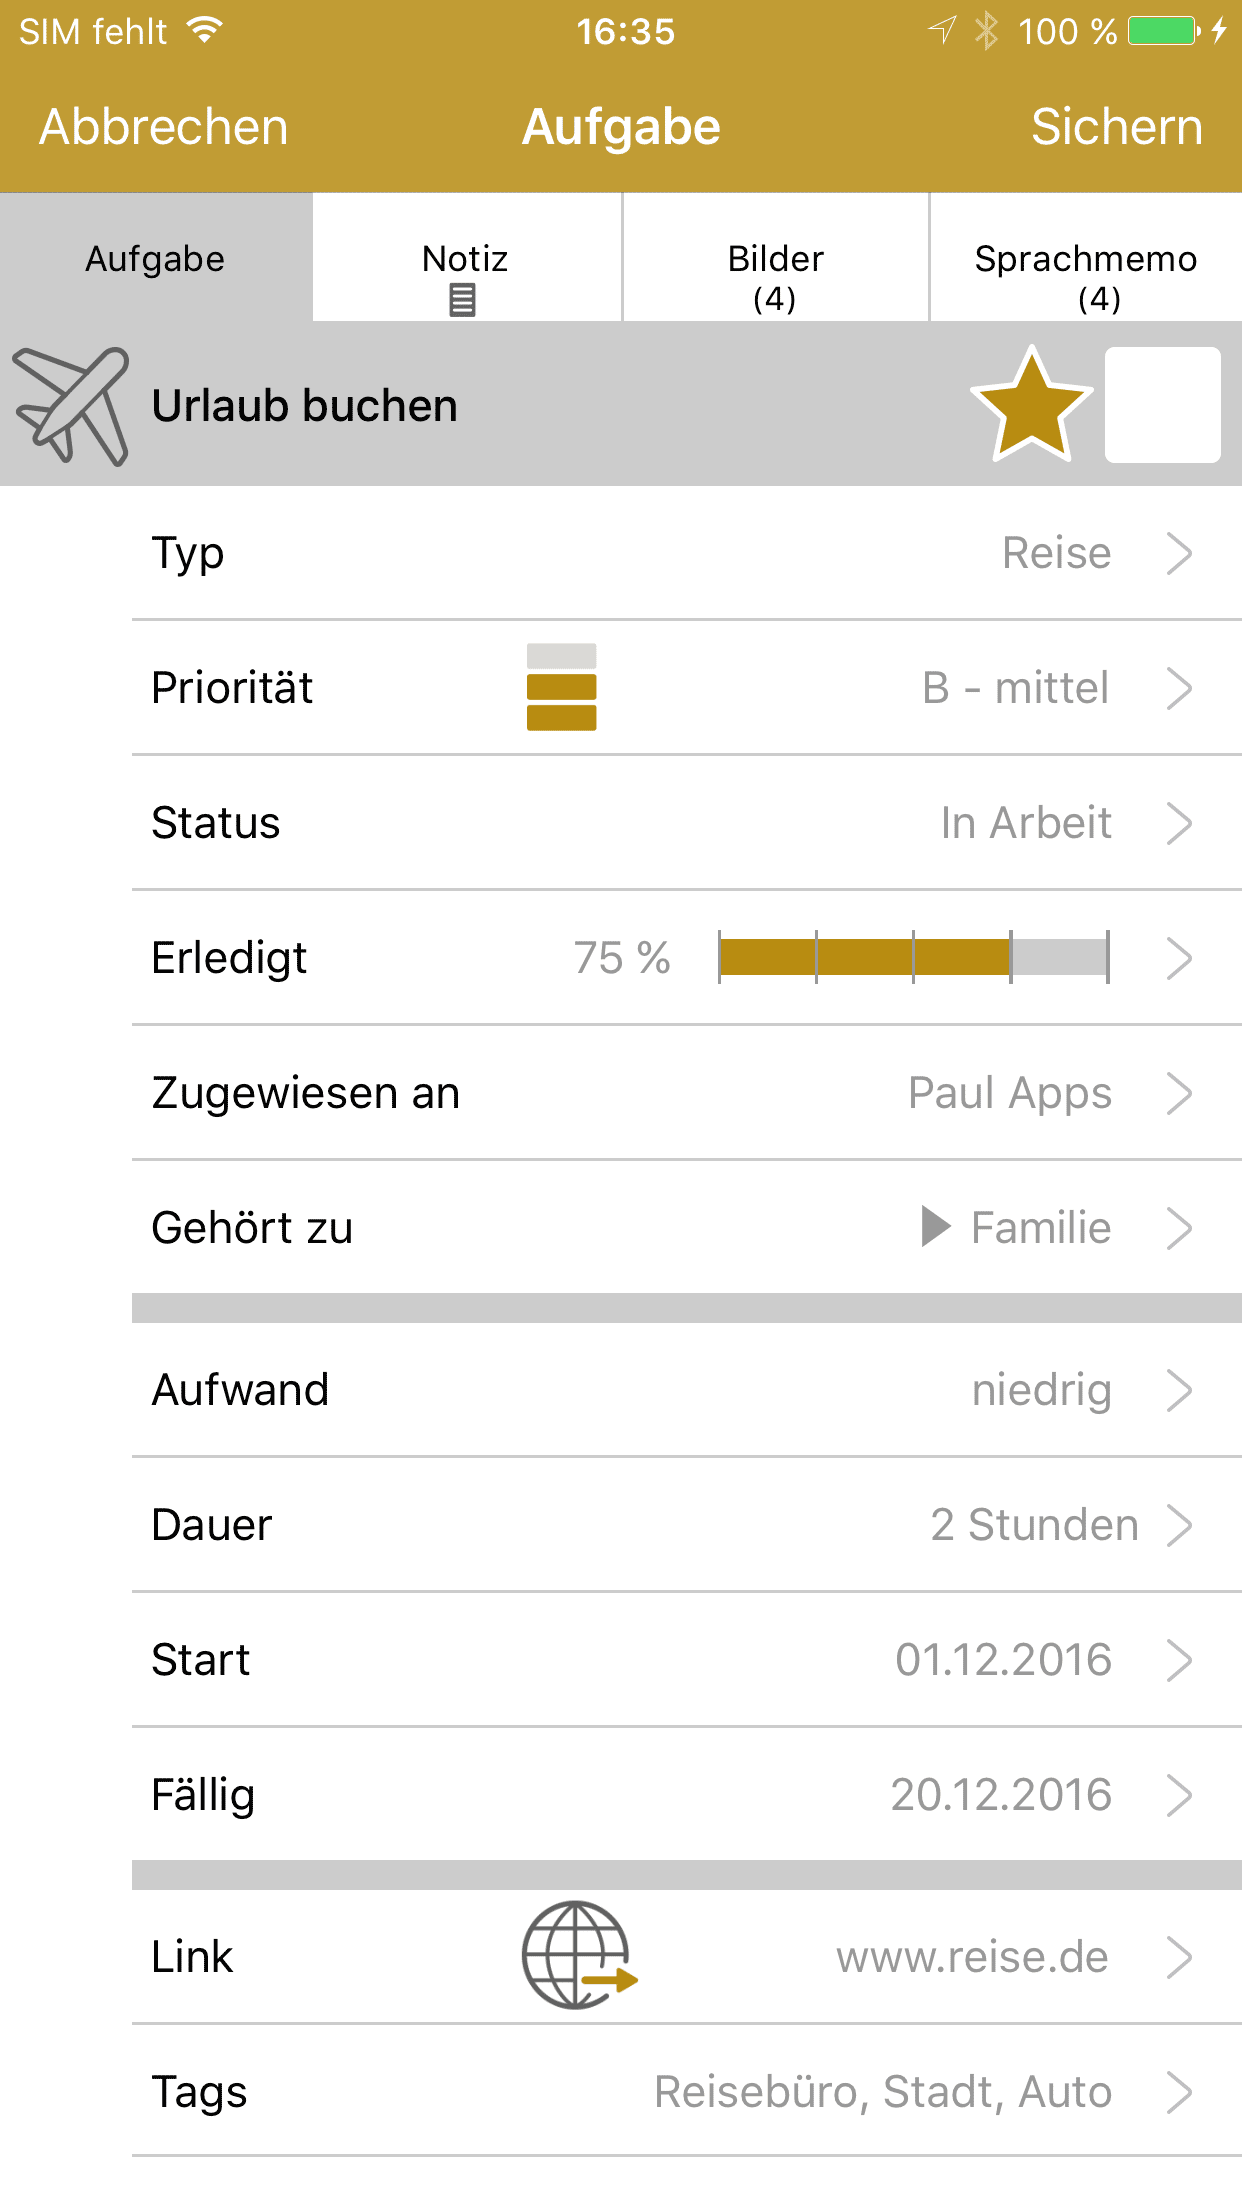Tap the priority level bars icon

coord(561,687)
